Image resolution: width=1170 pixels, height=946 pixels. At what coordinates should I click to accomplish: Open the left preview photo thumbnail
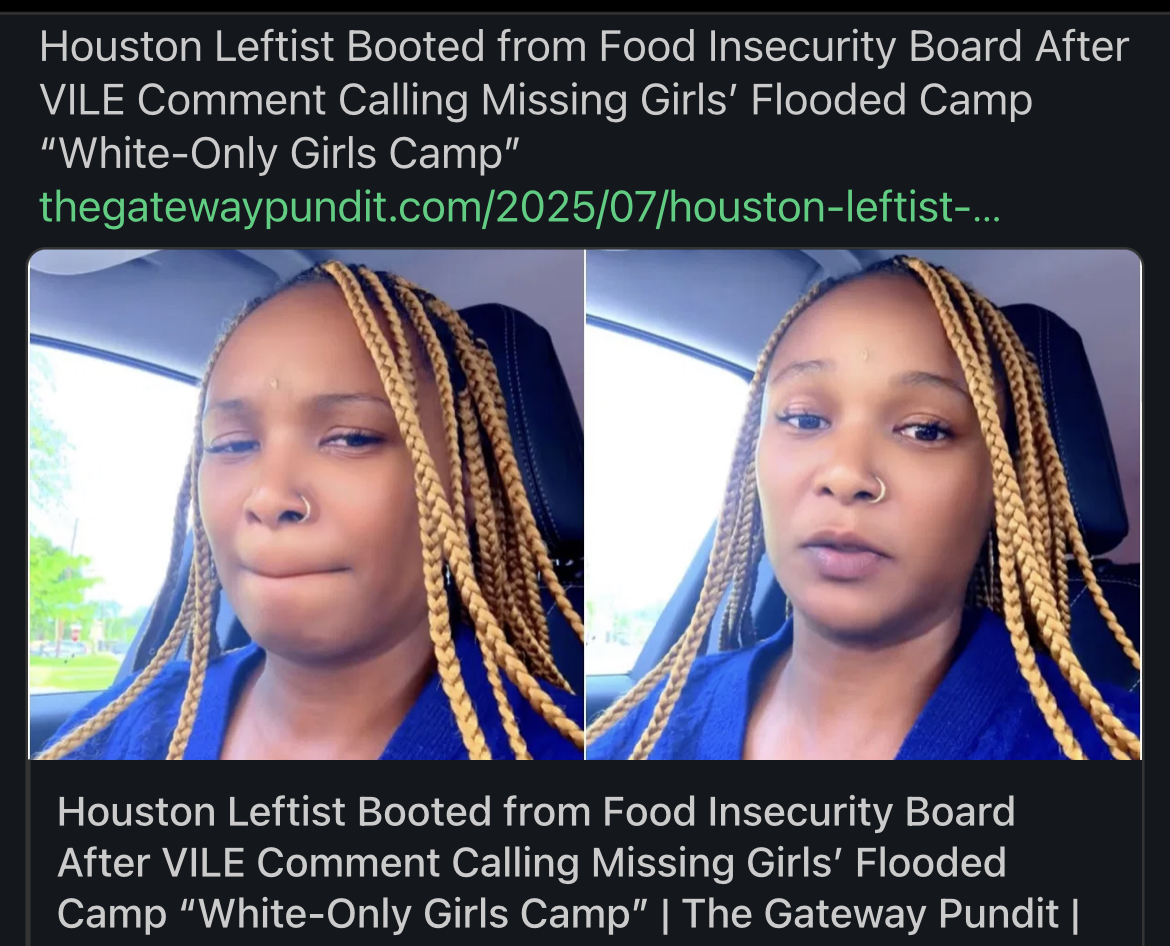coord(307,504)
